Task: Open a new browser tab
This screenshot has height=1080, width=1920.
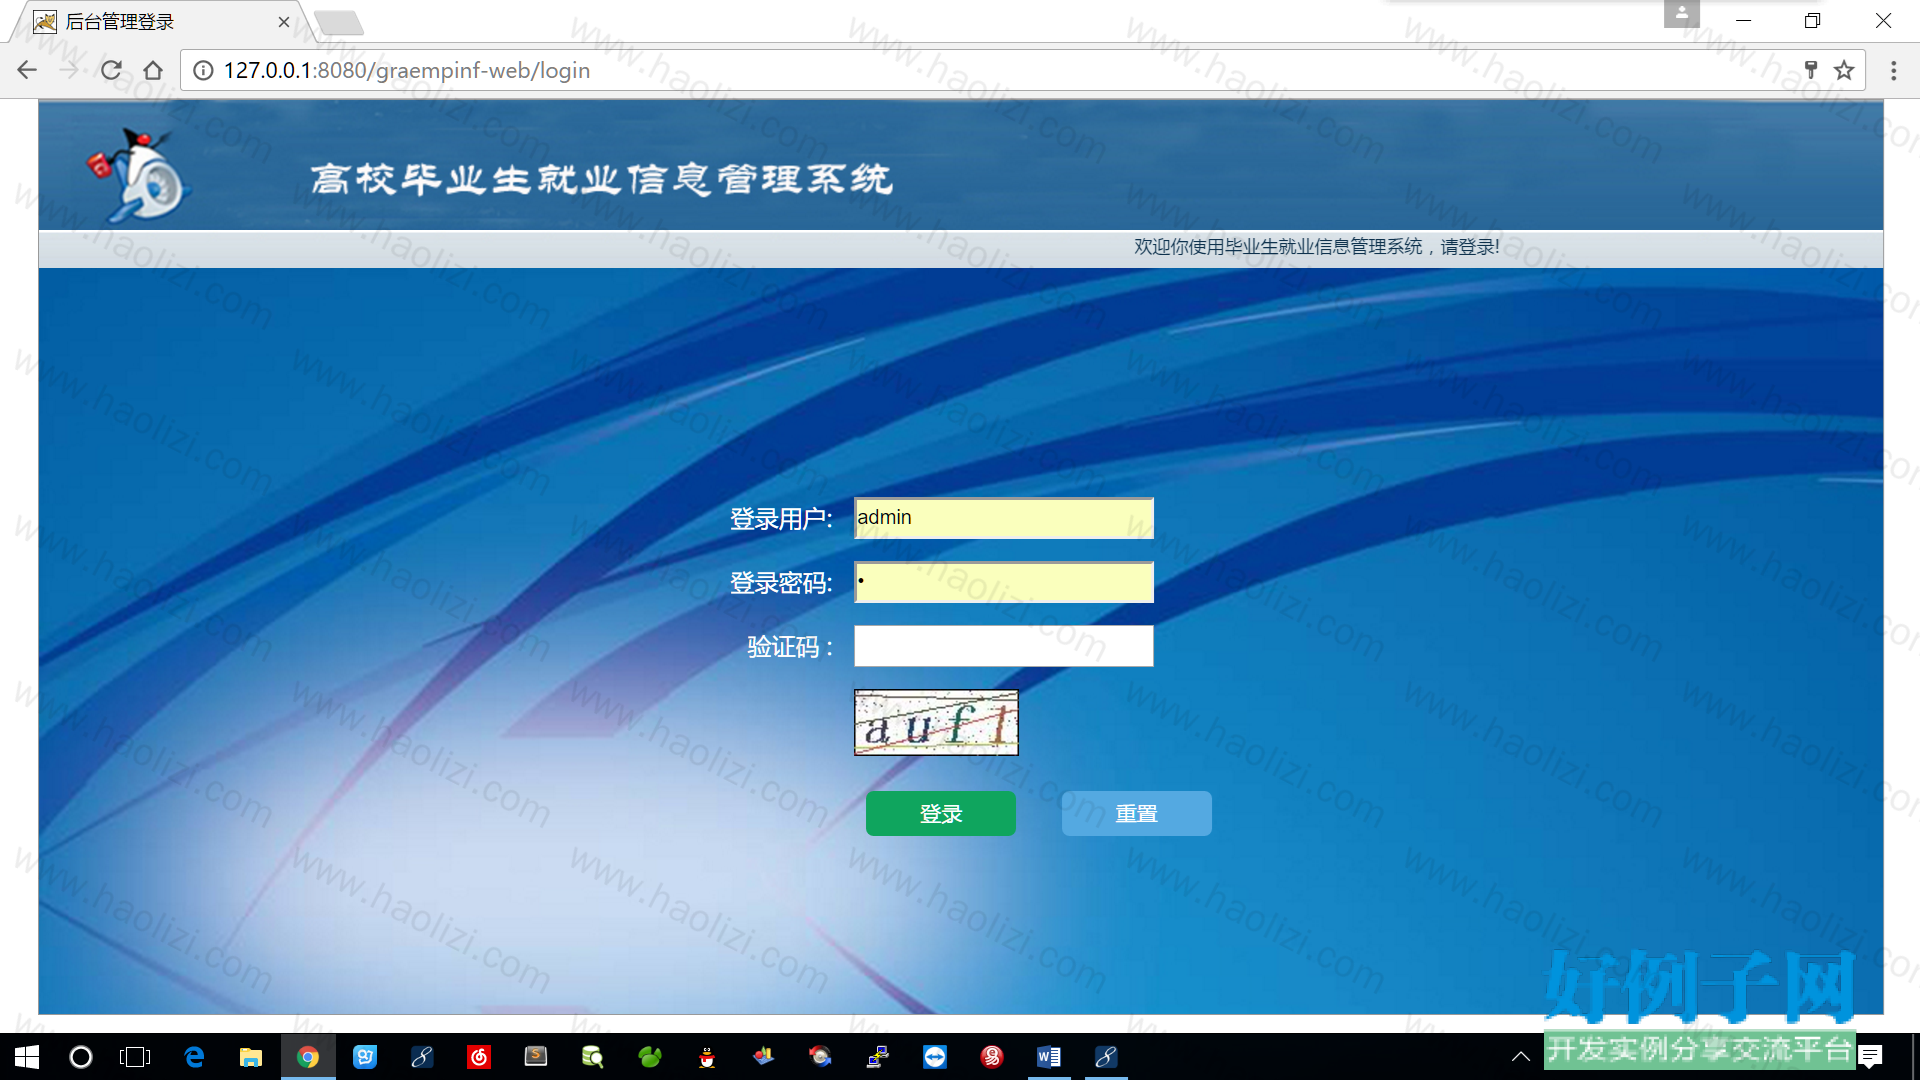Action: (338, 22)
